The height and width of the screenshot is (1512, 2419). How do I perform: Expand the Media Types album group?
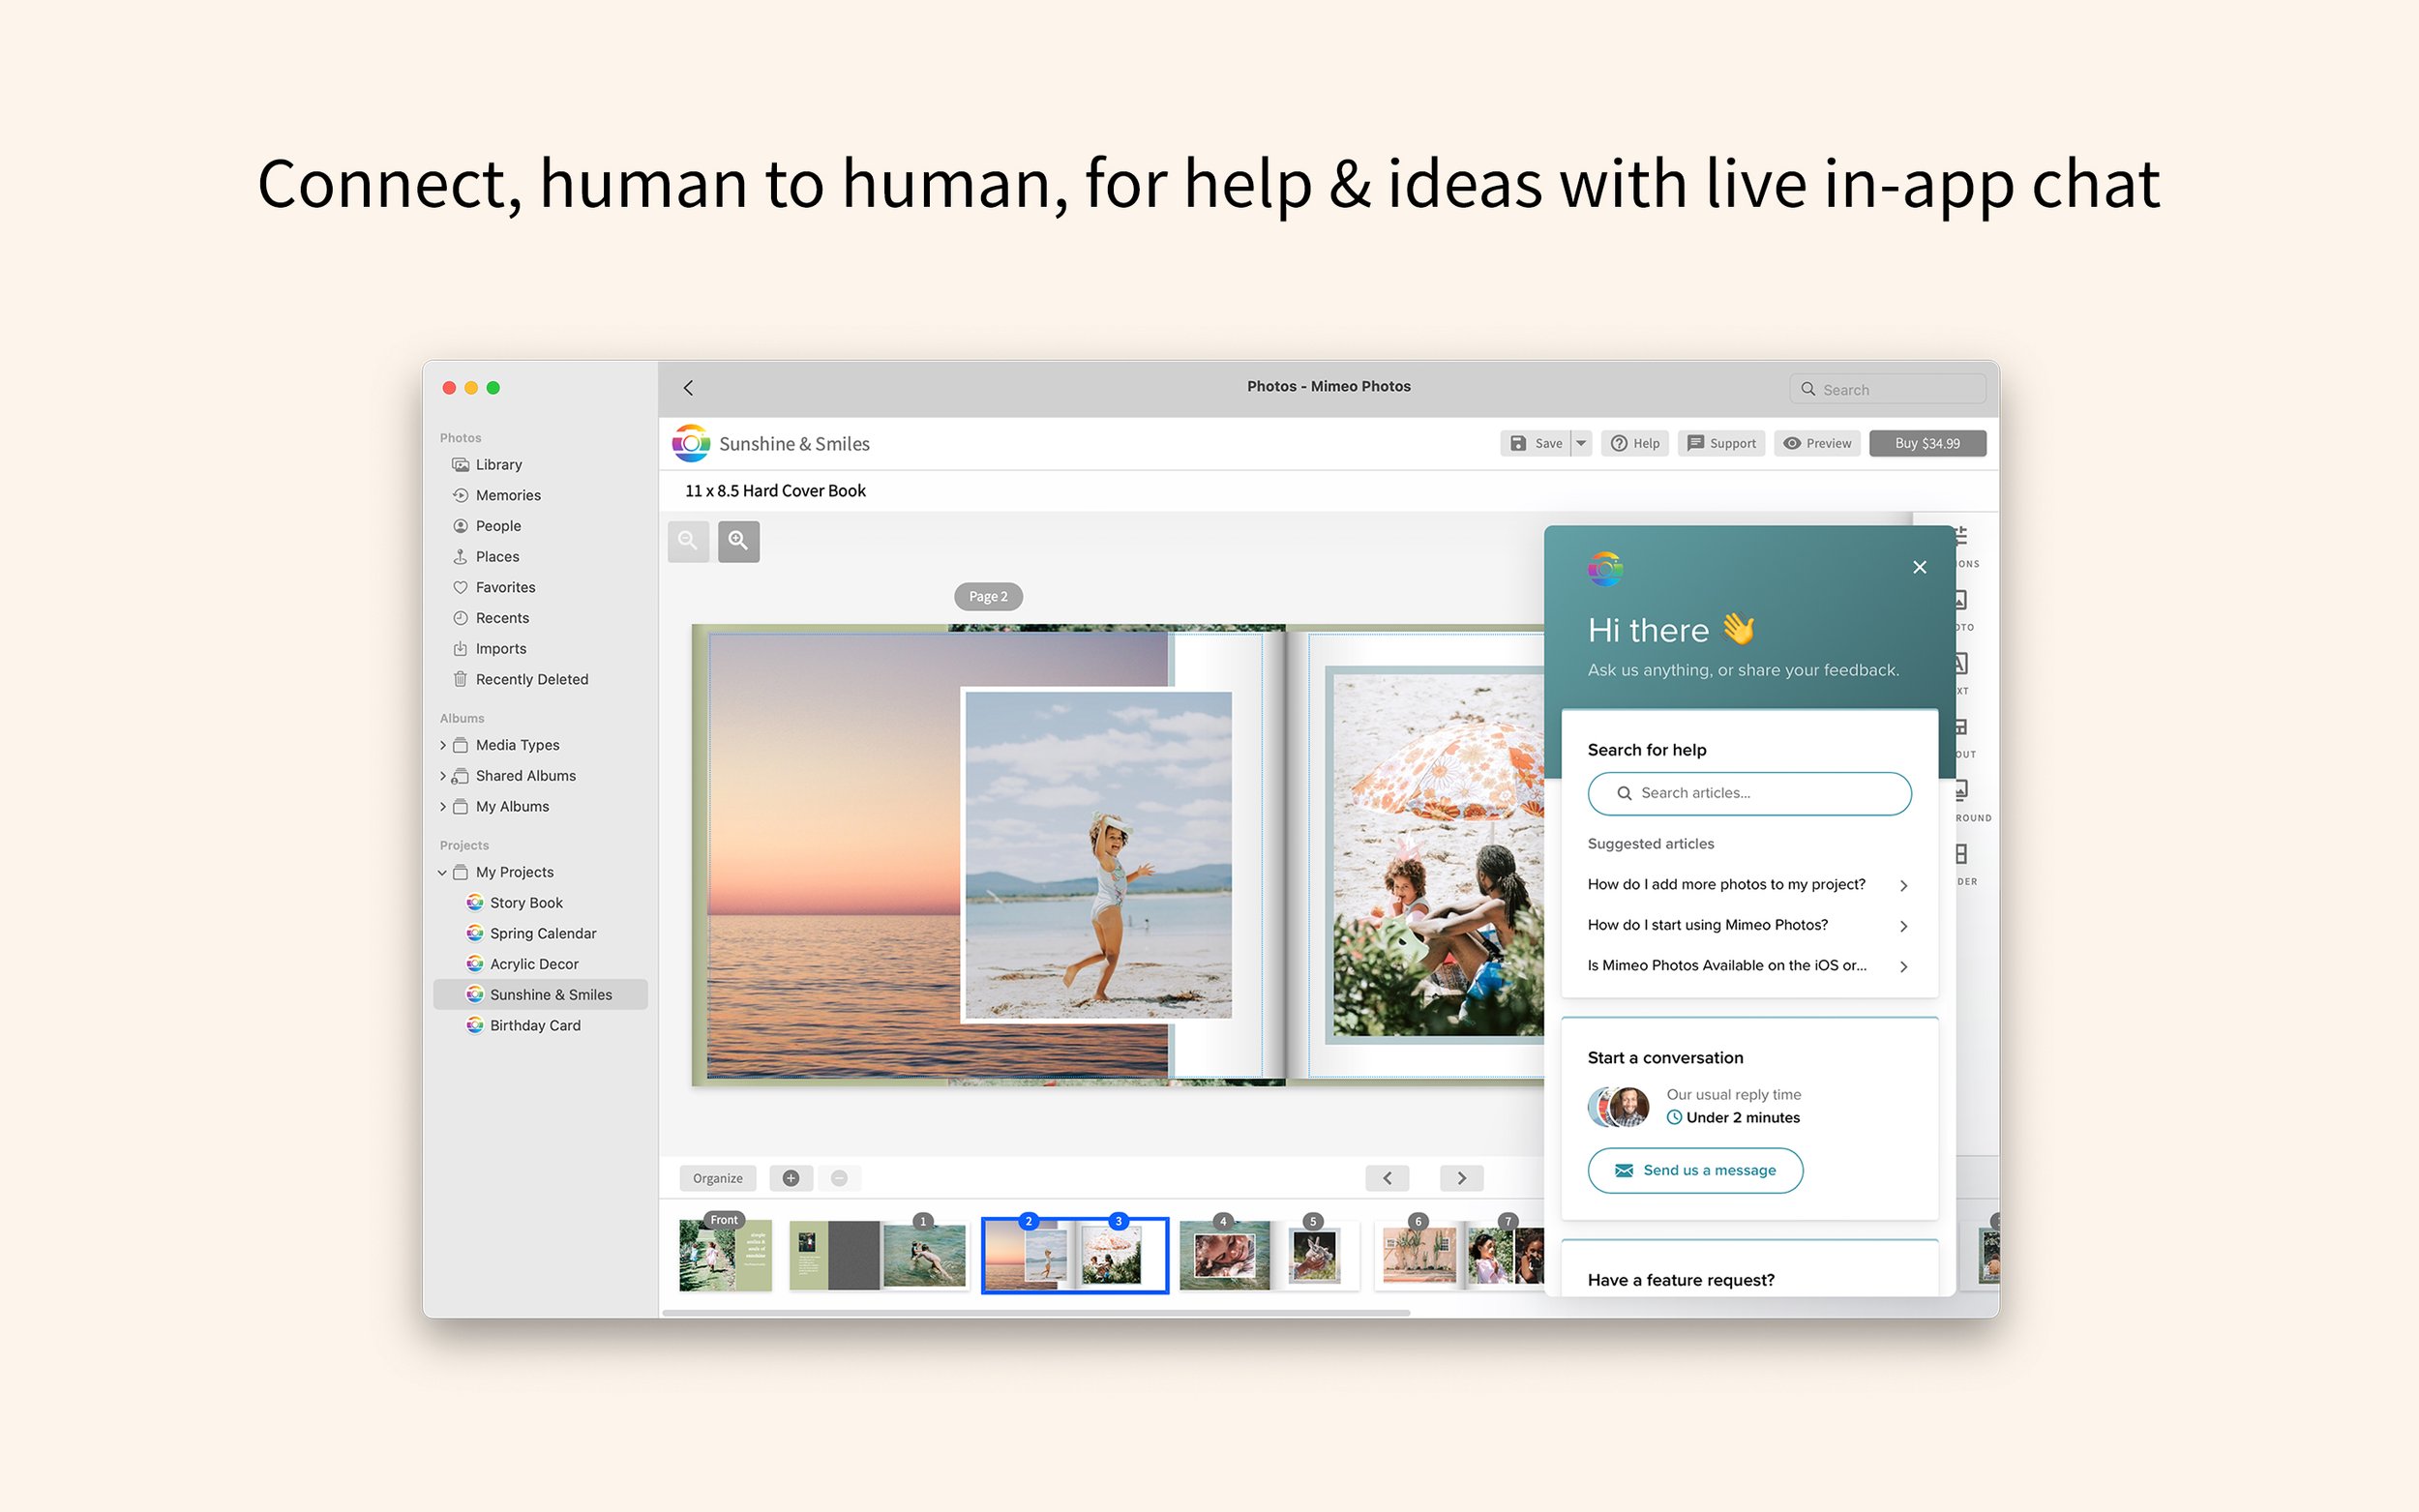(x=443, y=745)
